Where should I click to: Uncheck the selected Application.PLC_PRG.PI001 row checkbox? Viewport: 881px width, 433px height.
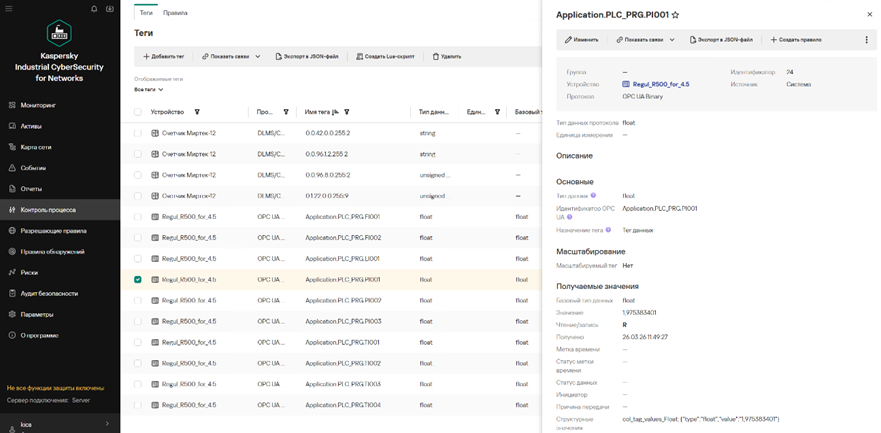pyautogui.click(x=138, y=280)
